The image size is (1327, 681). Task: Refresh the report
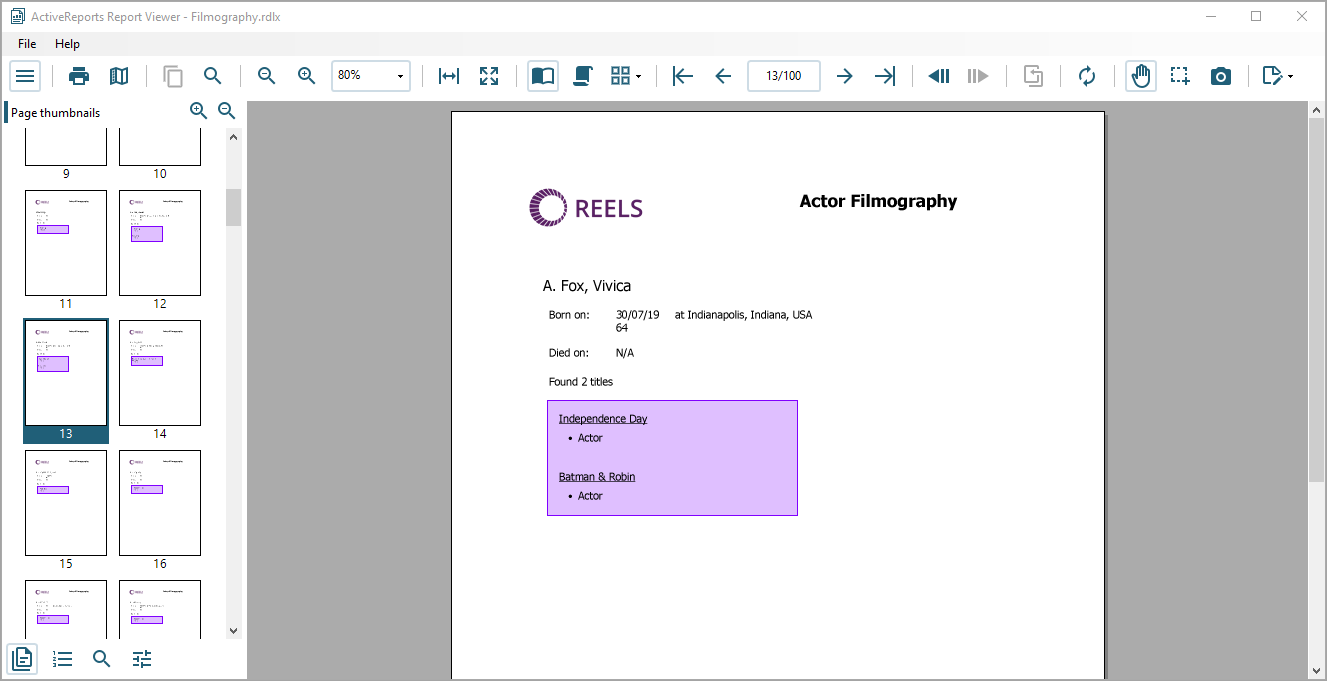pyautogui.click(x=1087, y=76)
